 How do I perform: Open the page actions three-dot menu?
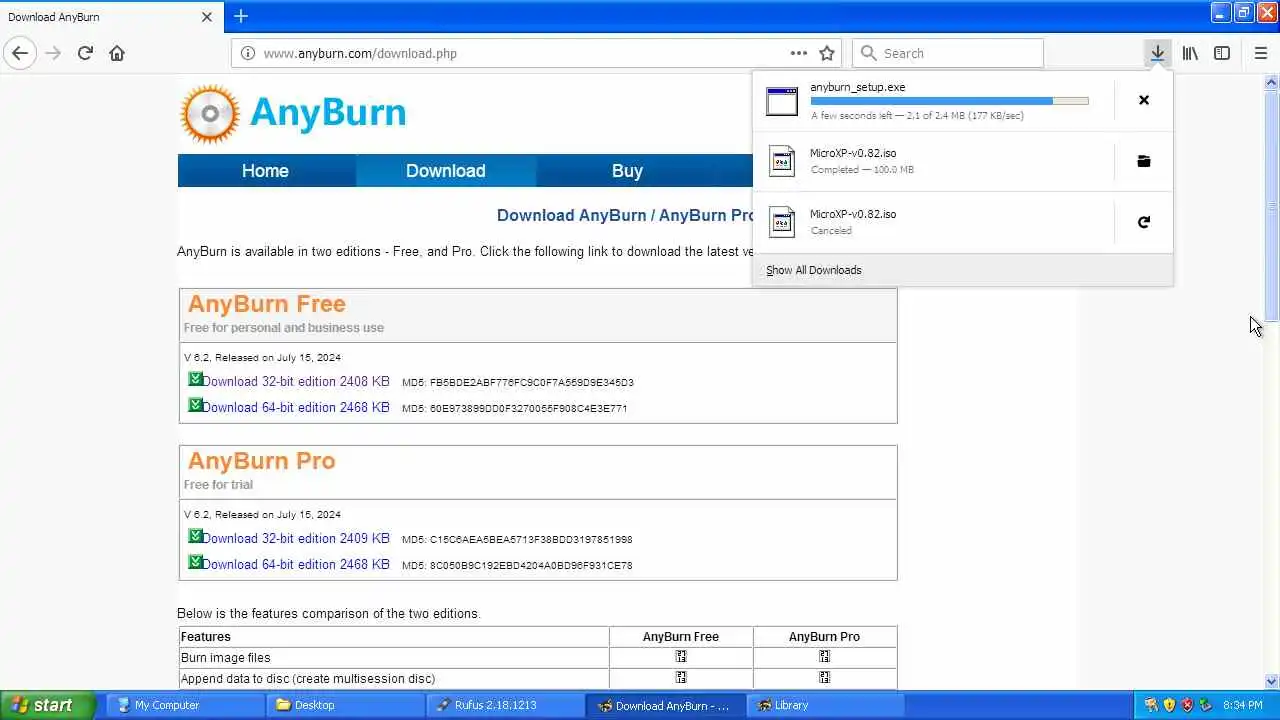point(798,53)
